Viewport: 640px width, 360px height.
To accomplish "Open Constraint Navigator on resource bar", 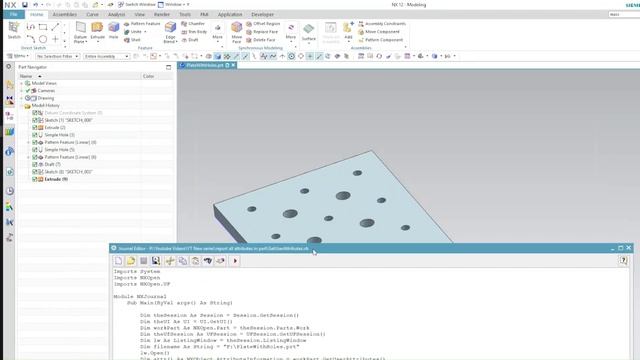I will point(9,100).
